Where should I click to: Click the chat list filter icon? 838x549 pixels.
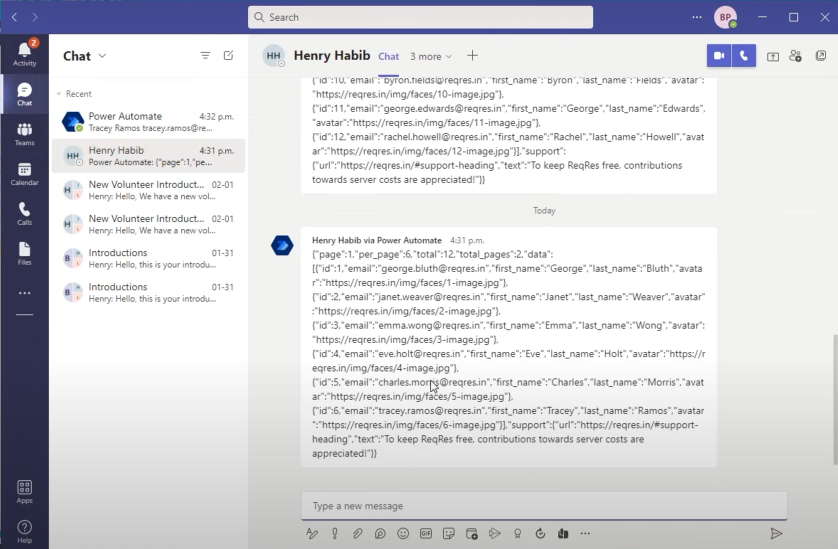(205, 56)
